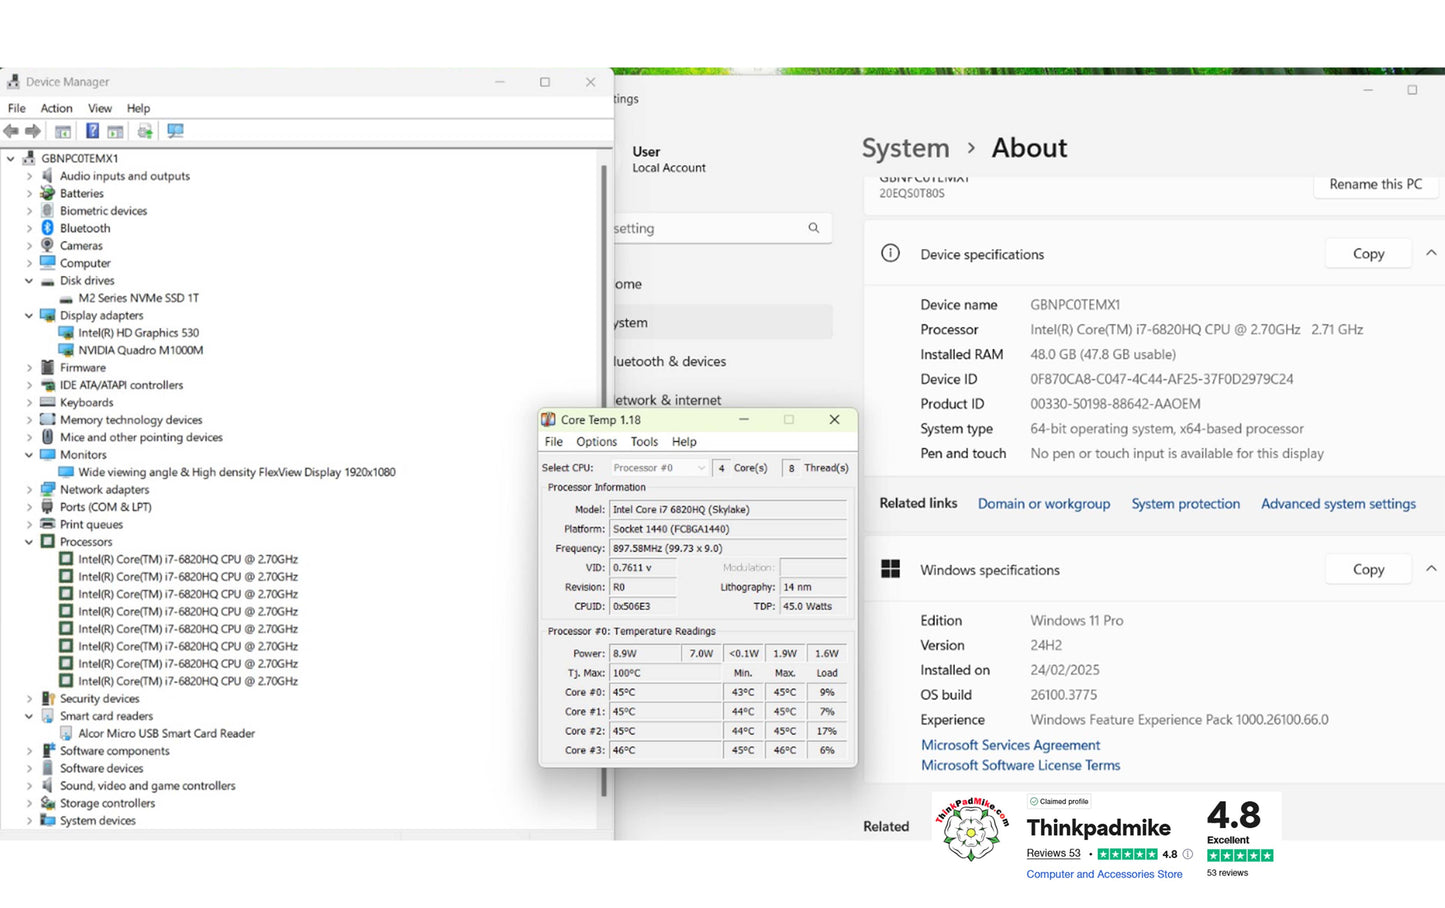Collapse the Display adapters node
The height and width of the screenshot is (908, 1445).
coord(29,316)
